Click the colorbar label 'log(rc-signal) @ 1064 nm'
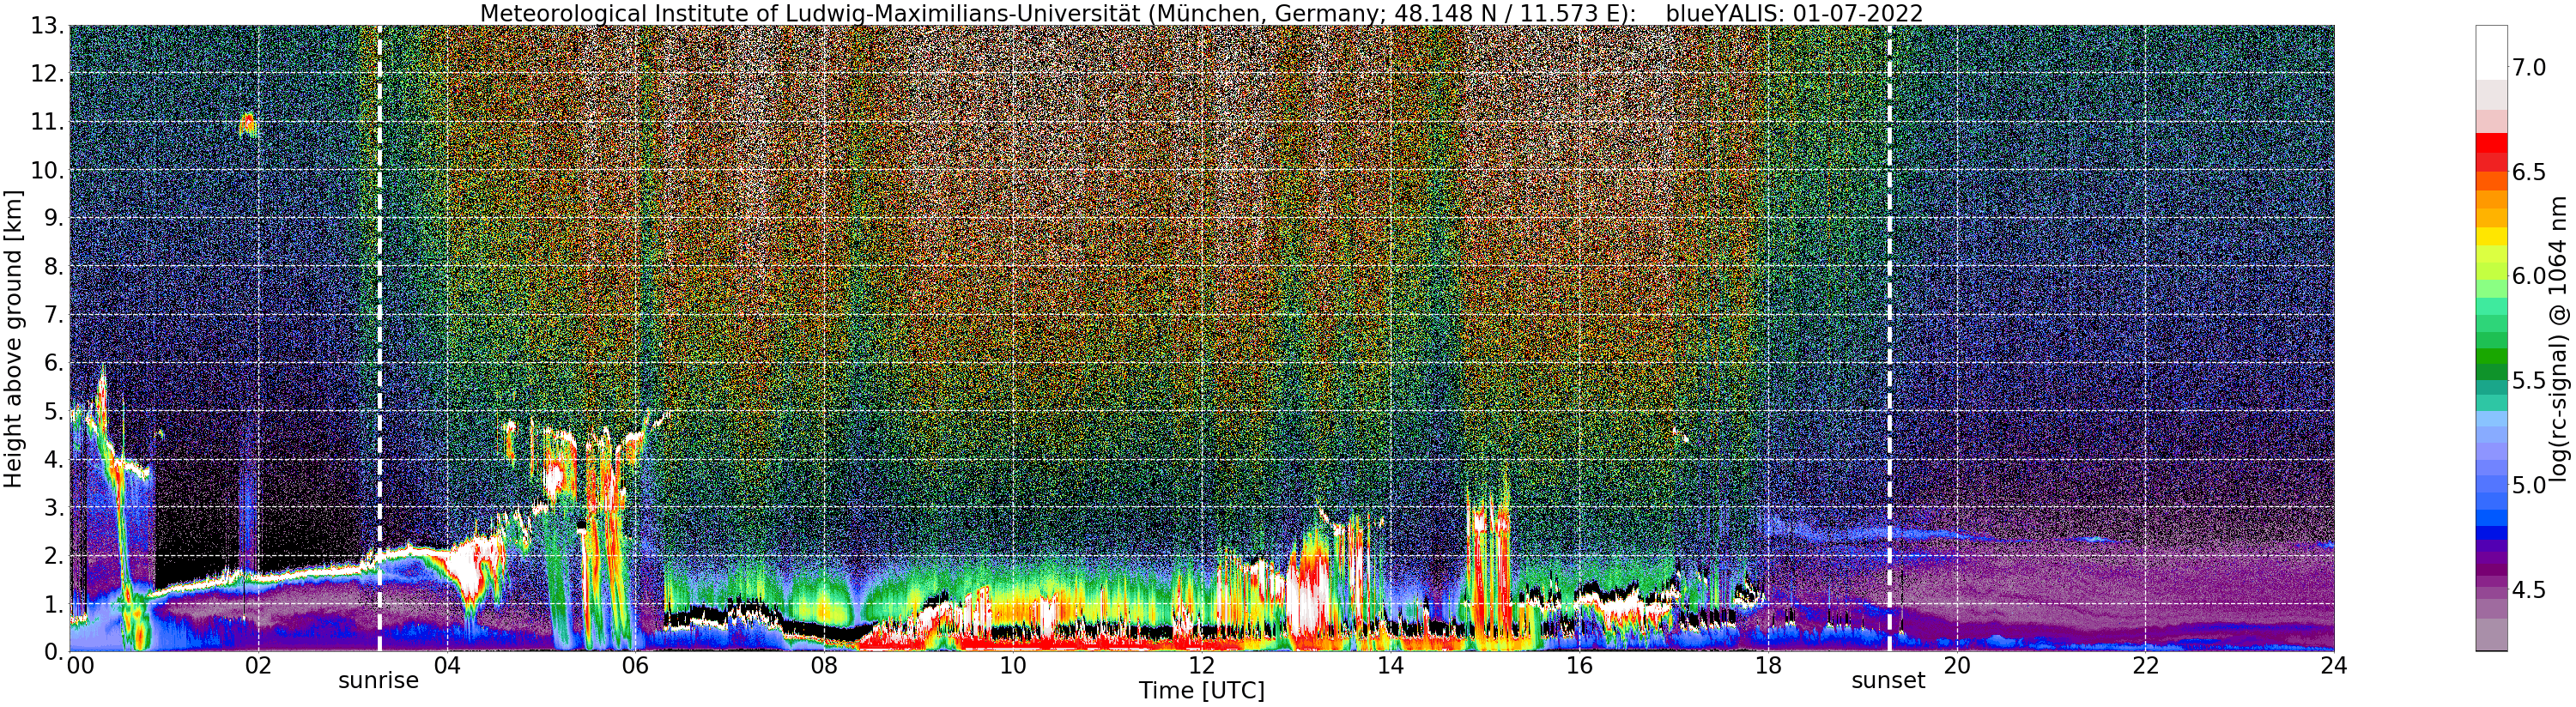 coord(2560,338)
